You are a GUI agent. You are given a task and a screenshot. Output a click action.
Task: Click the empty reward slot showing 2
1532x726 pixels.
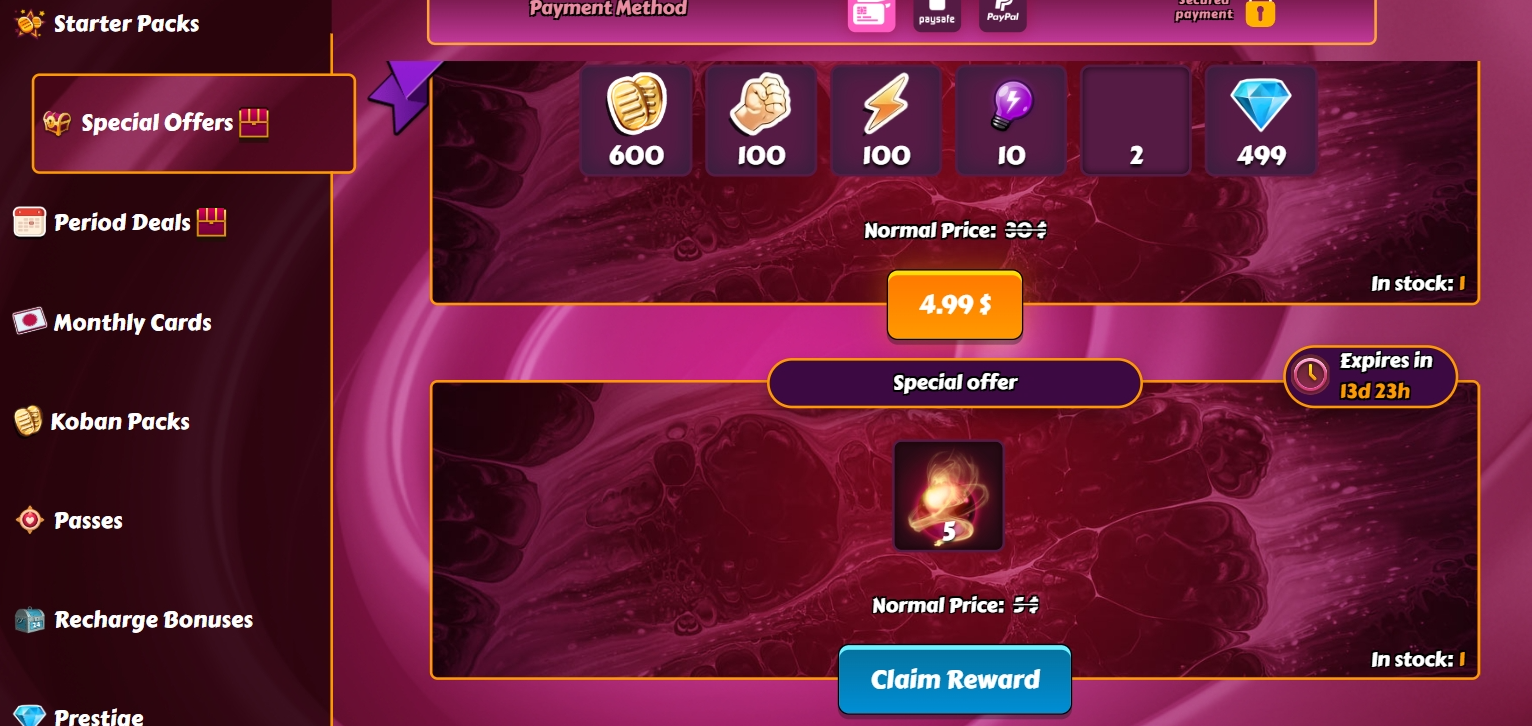[1136, 121]
